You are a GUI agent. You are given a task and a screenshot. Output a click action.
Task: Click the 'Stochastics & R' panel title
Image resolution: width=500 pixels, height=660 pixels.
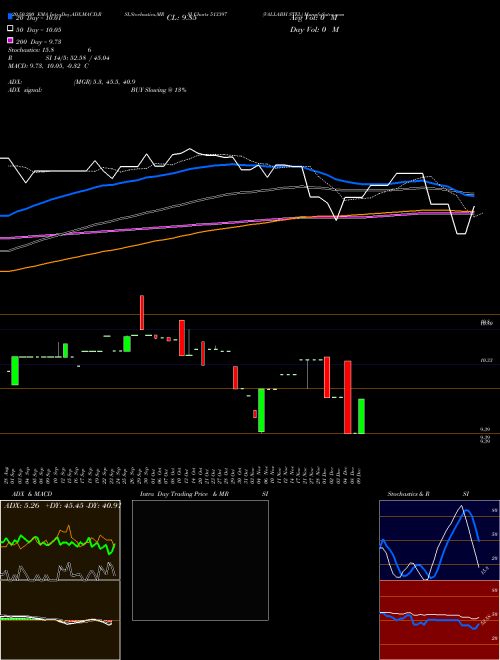pos(408,494)
